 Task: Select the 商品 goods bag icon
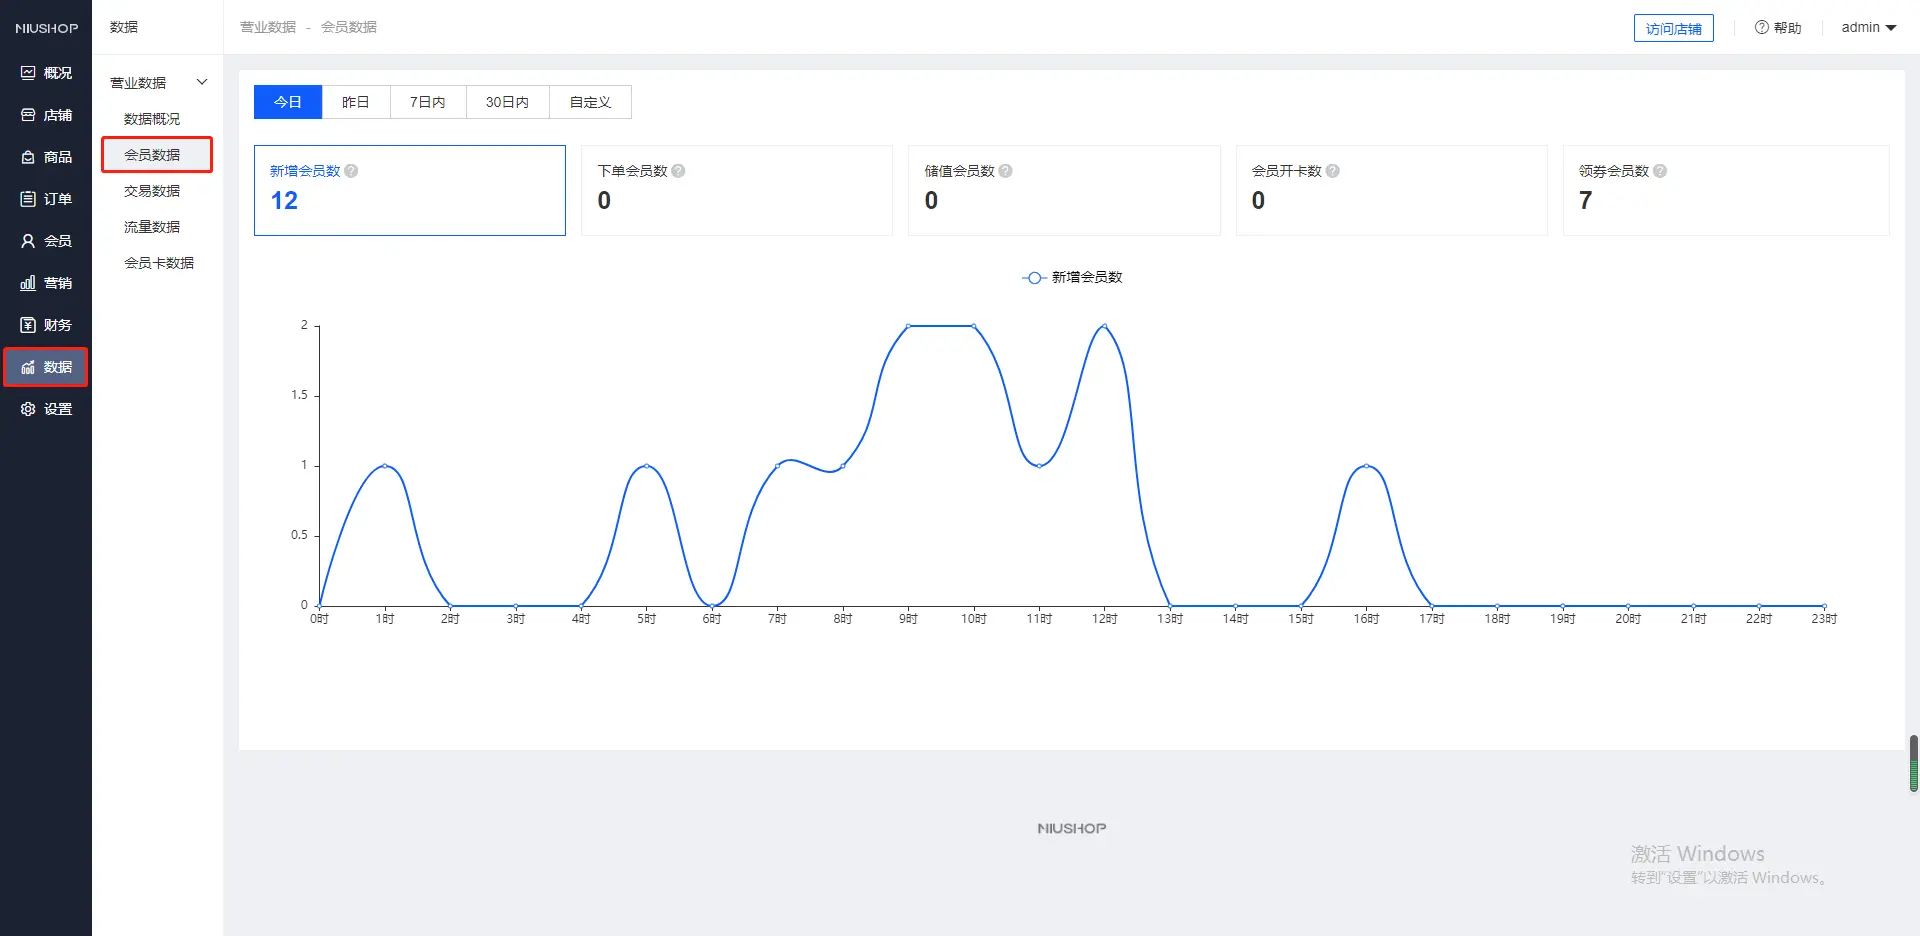click(28, 157)
